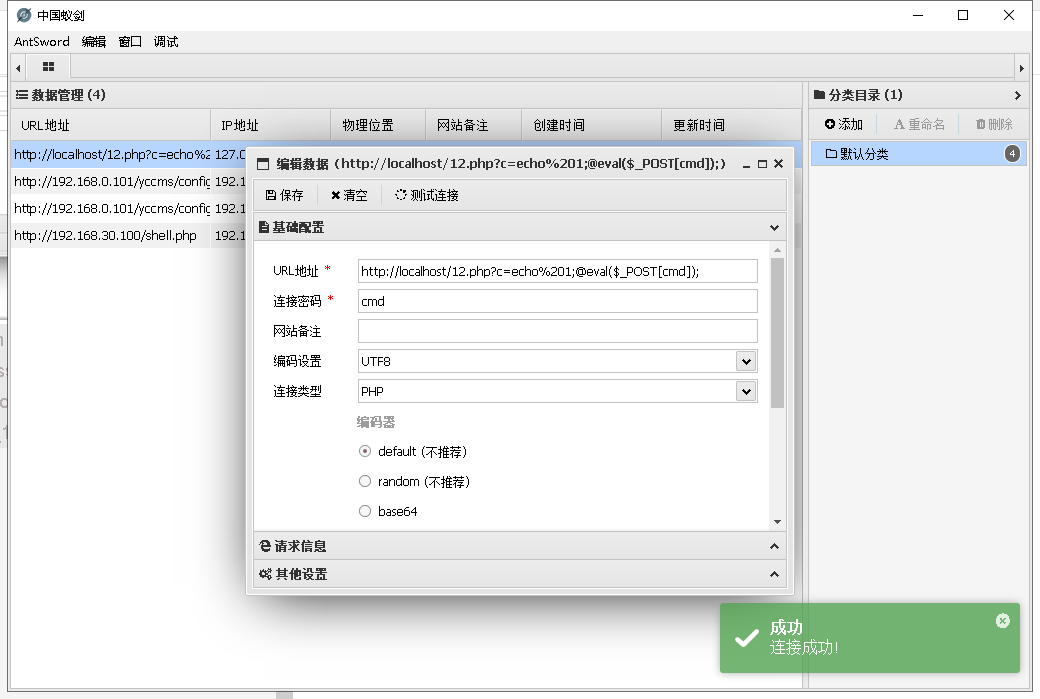Open the AntSword menu
This screenshot has height=699, width=1040.
[42, 42]
